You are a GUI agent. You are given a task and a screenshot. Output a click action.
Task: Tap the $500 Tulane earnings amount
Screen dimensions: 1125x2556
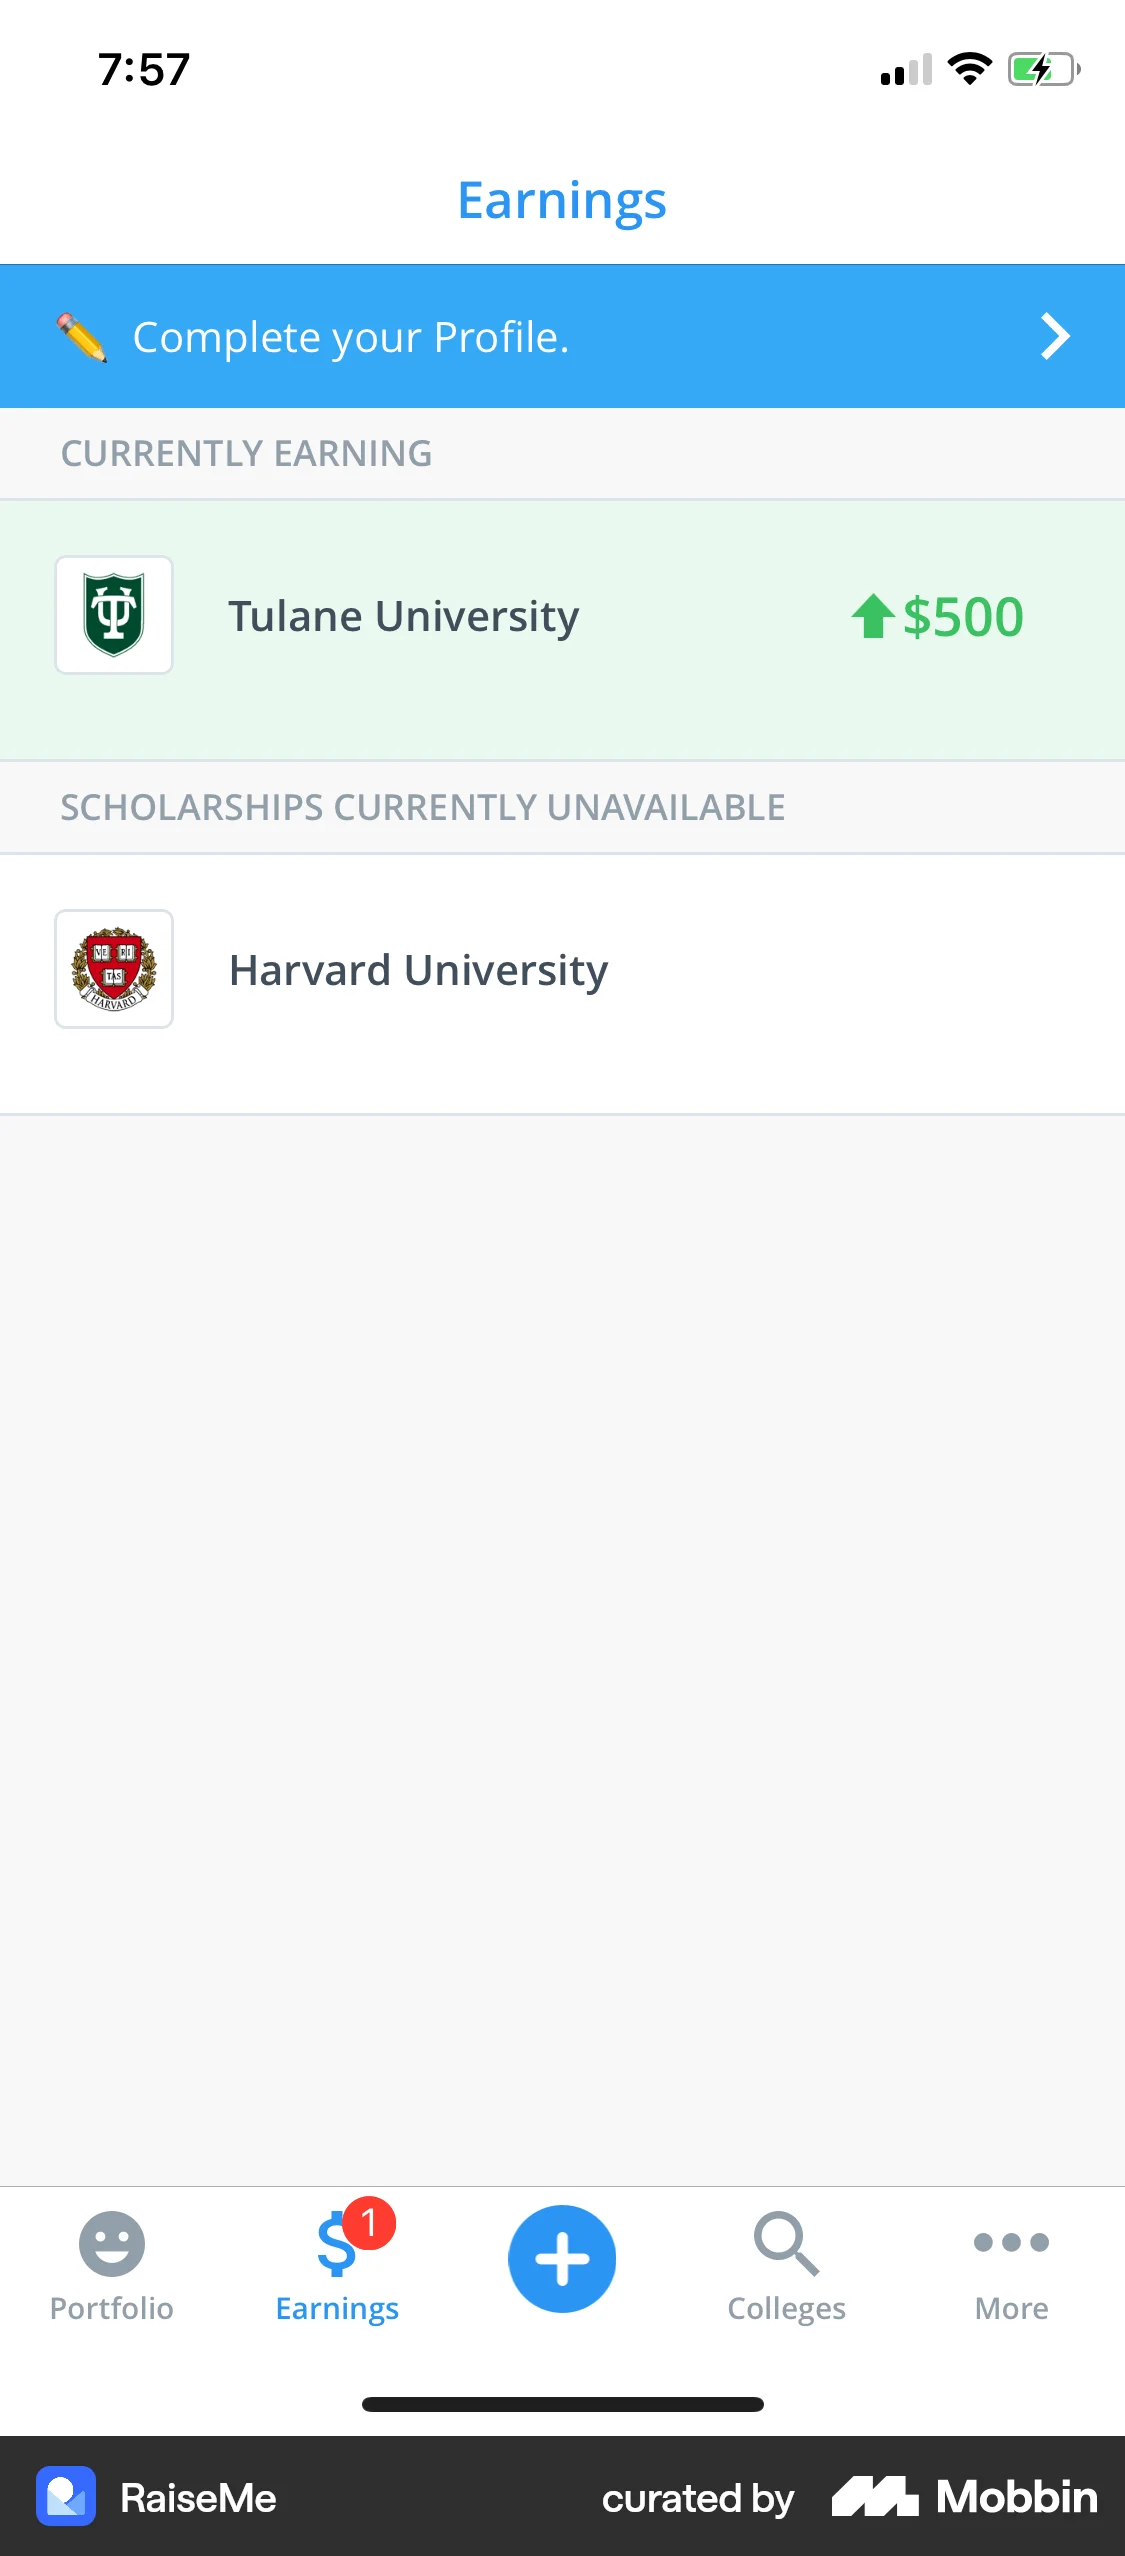coord(962,616)
